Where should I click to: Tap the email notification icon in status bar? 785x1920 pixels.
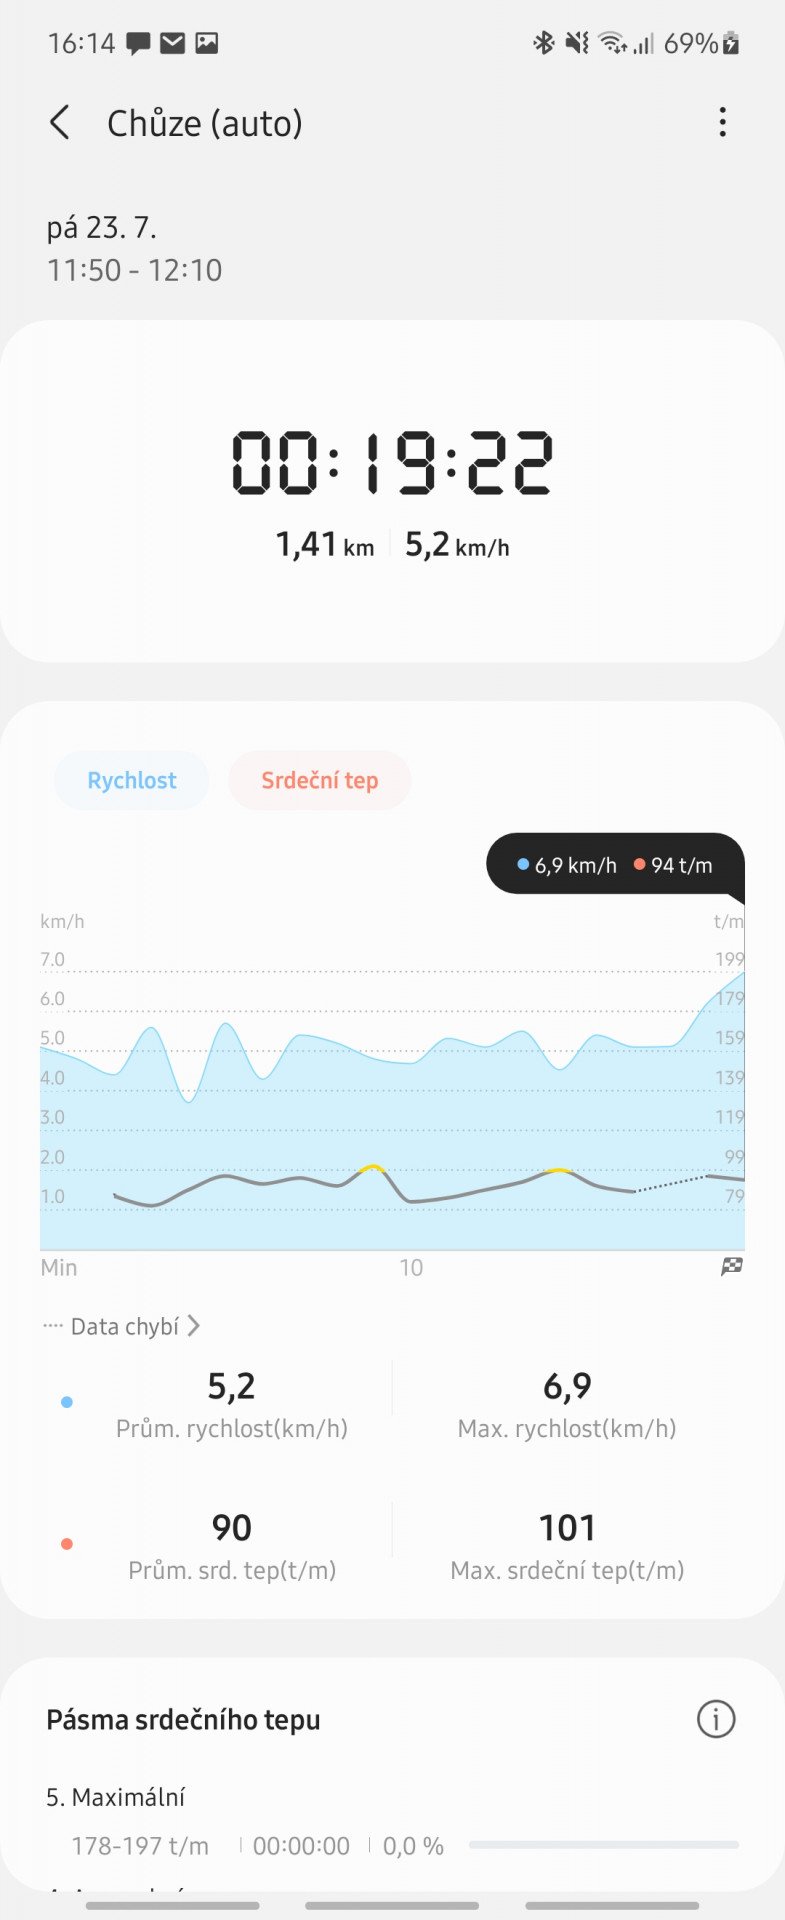tap(172, 42)
